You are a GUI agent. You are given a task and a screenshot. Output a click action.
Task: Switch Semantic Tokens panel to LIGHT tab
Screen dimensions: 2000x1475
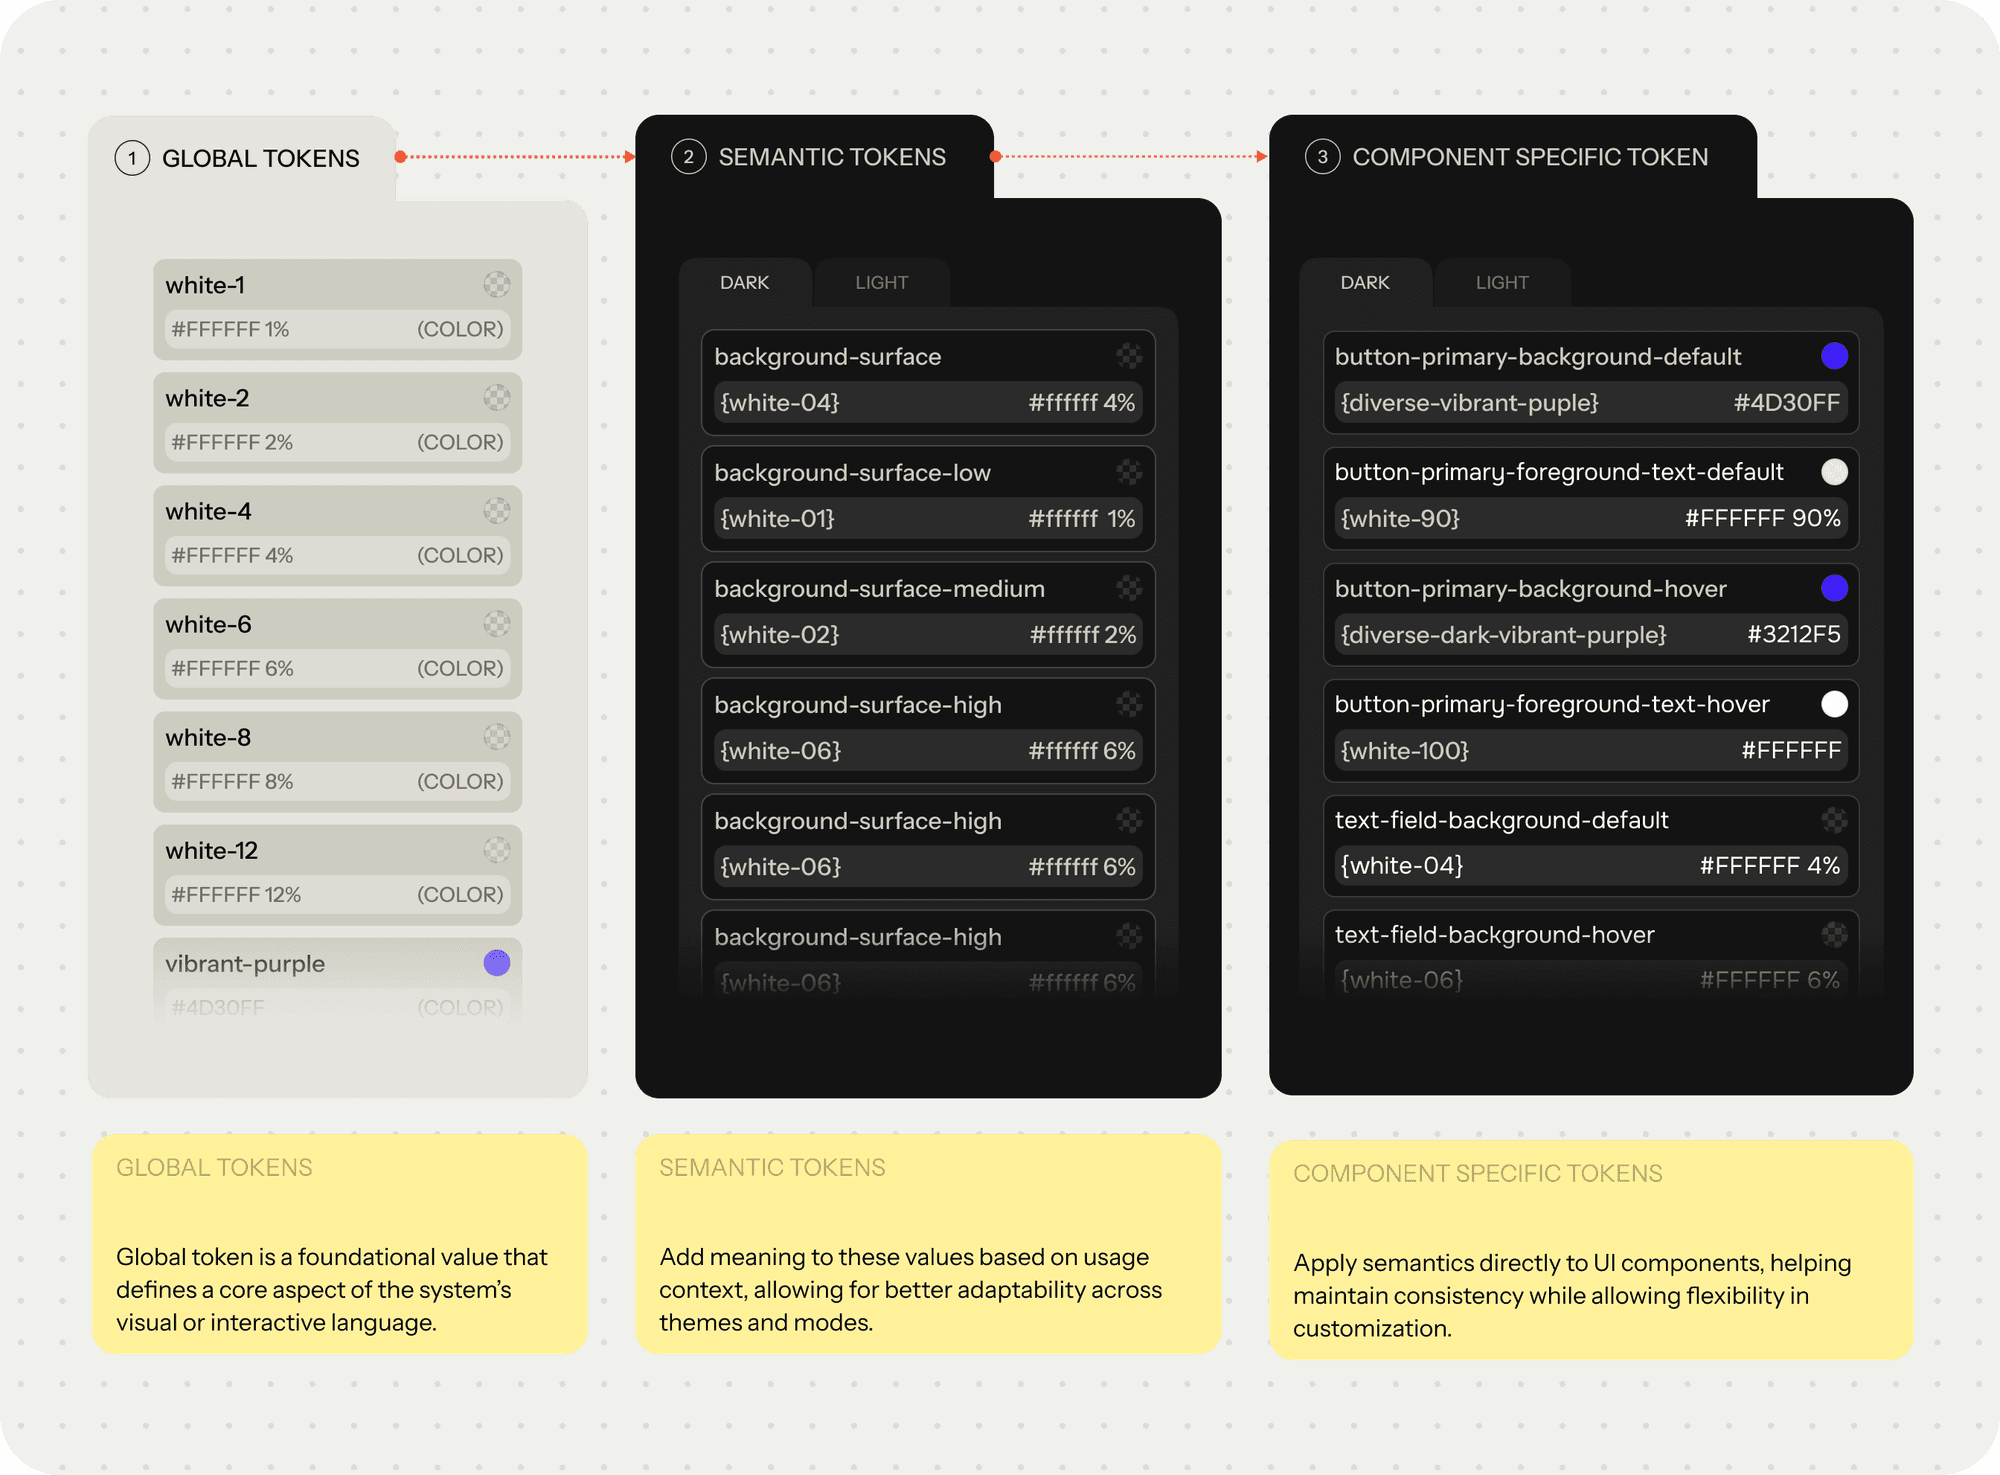coord(881,283)
